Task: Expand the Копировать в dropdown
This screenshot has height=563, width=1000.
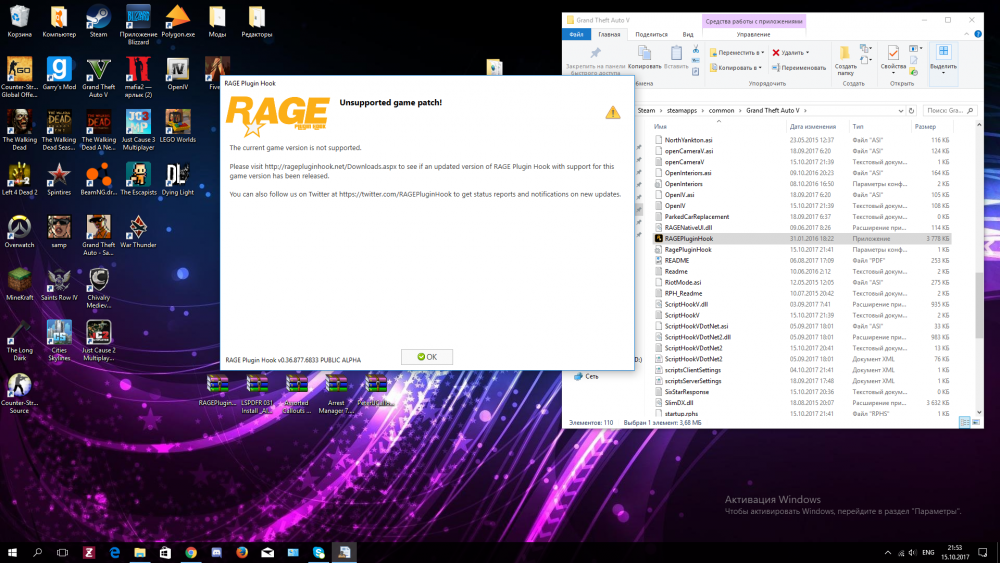Action: pos(762,68)
